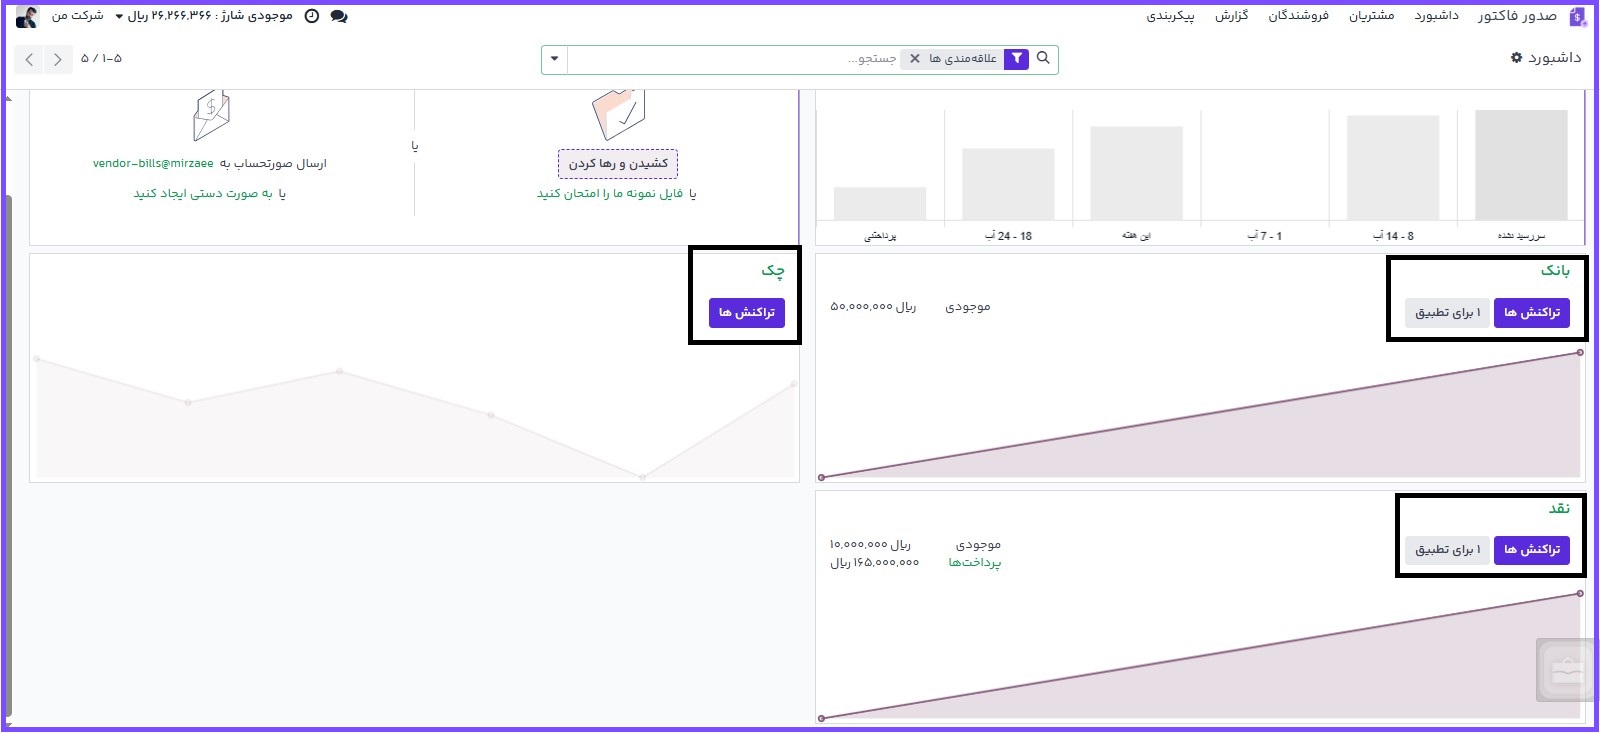The height and width of the screenshot is (733, 1600).
Task: Click the search magnifier icon
Action: pyautogui.click(x=1043, y=58)
